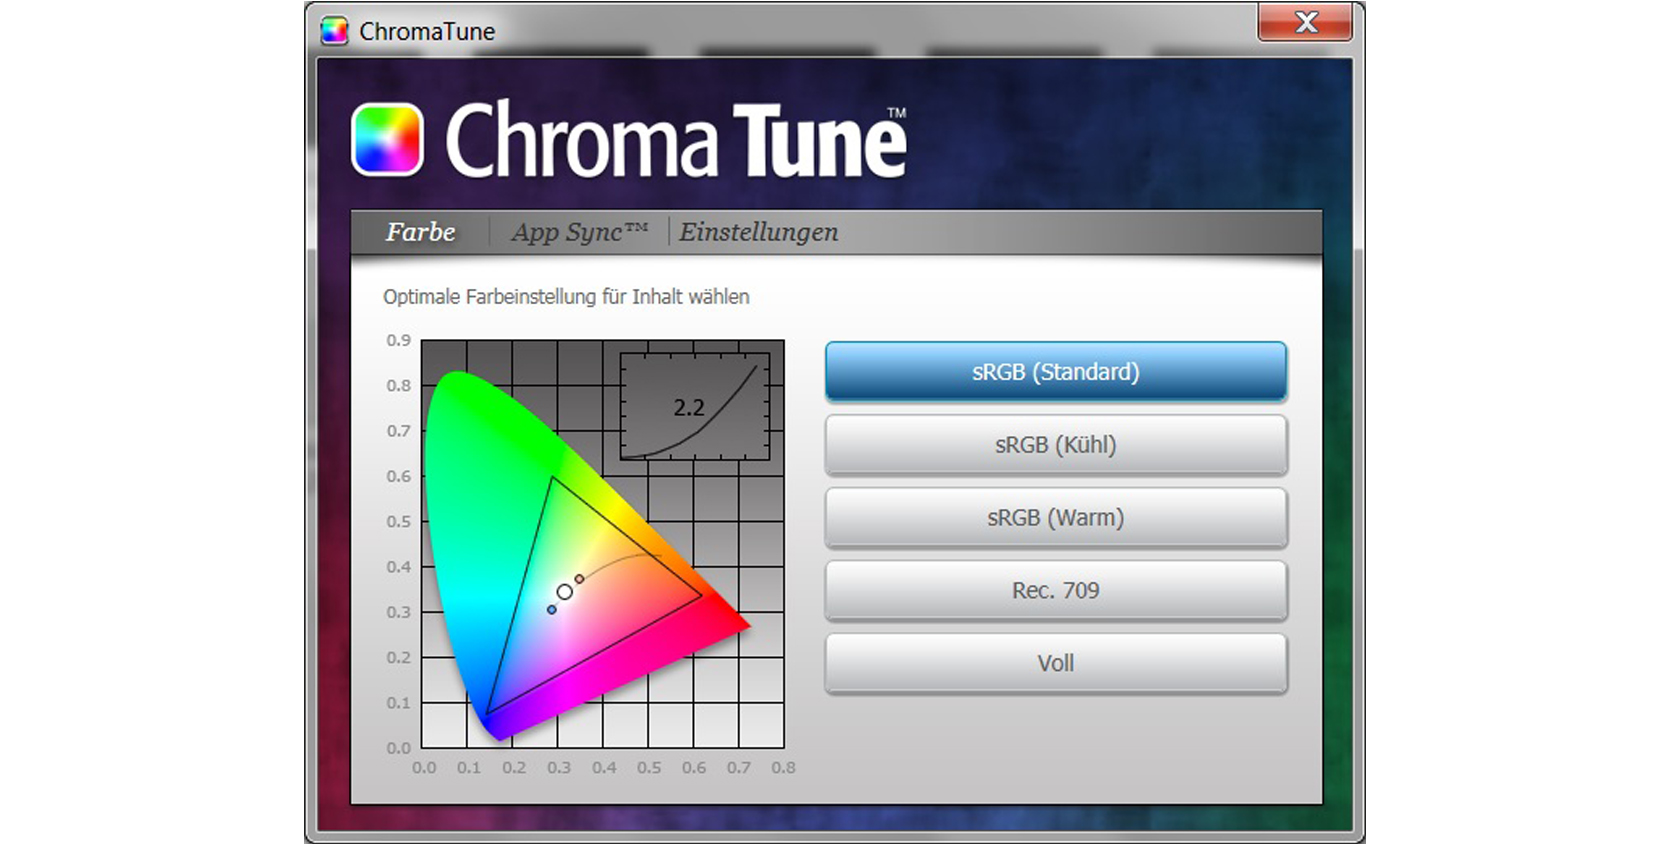This screenshot has width=1671, height=845.
Task: Choose the sRGB (Warm) preset
Action: (x=1056, y=518)
